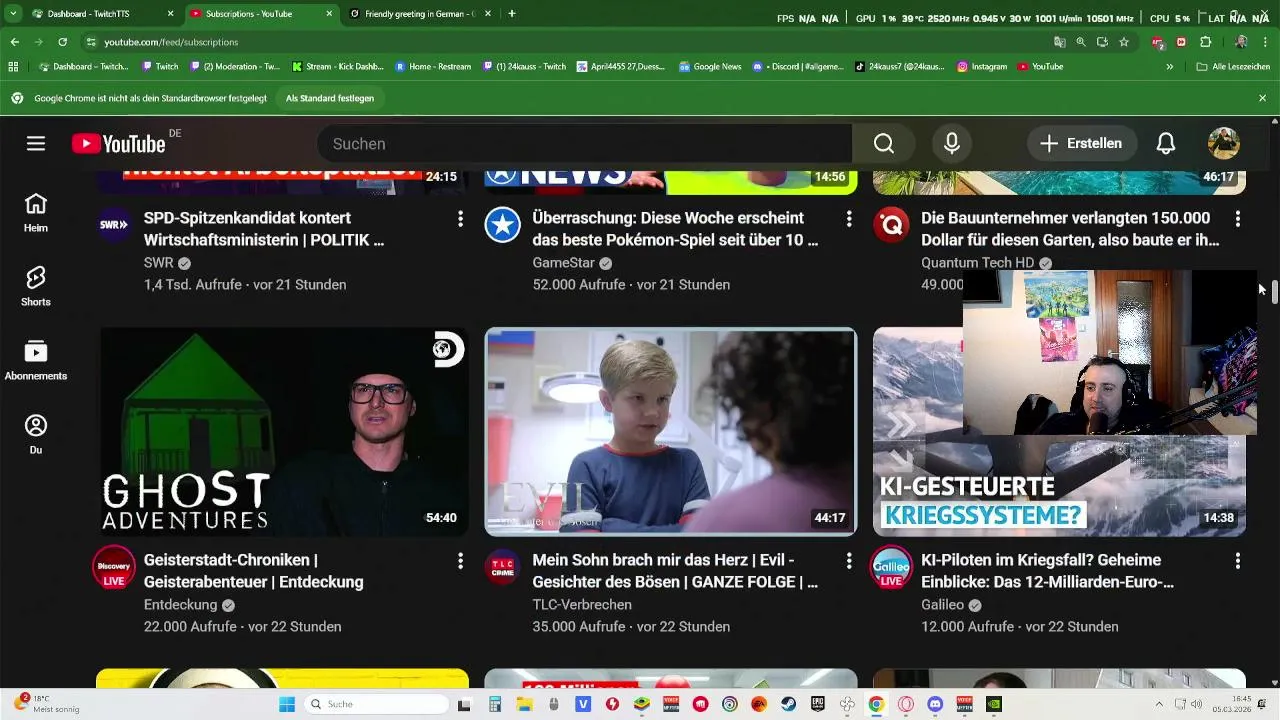Open Discovery live channel avatar
The height and width of the screenshot is (720, 1280).
coord(114,567)
